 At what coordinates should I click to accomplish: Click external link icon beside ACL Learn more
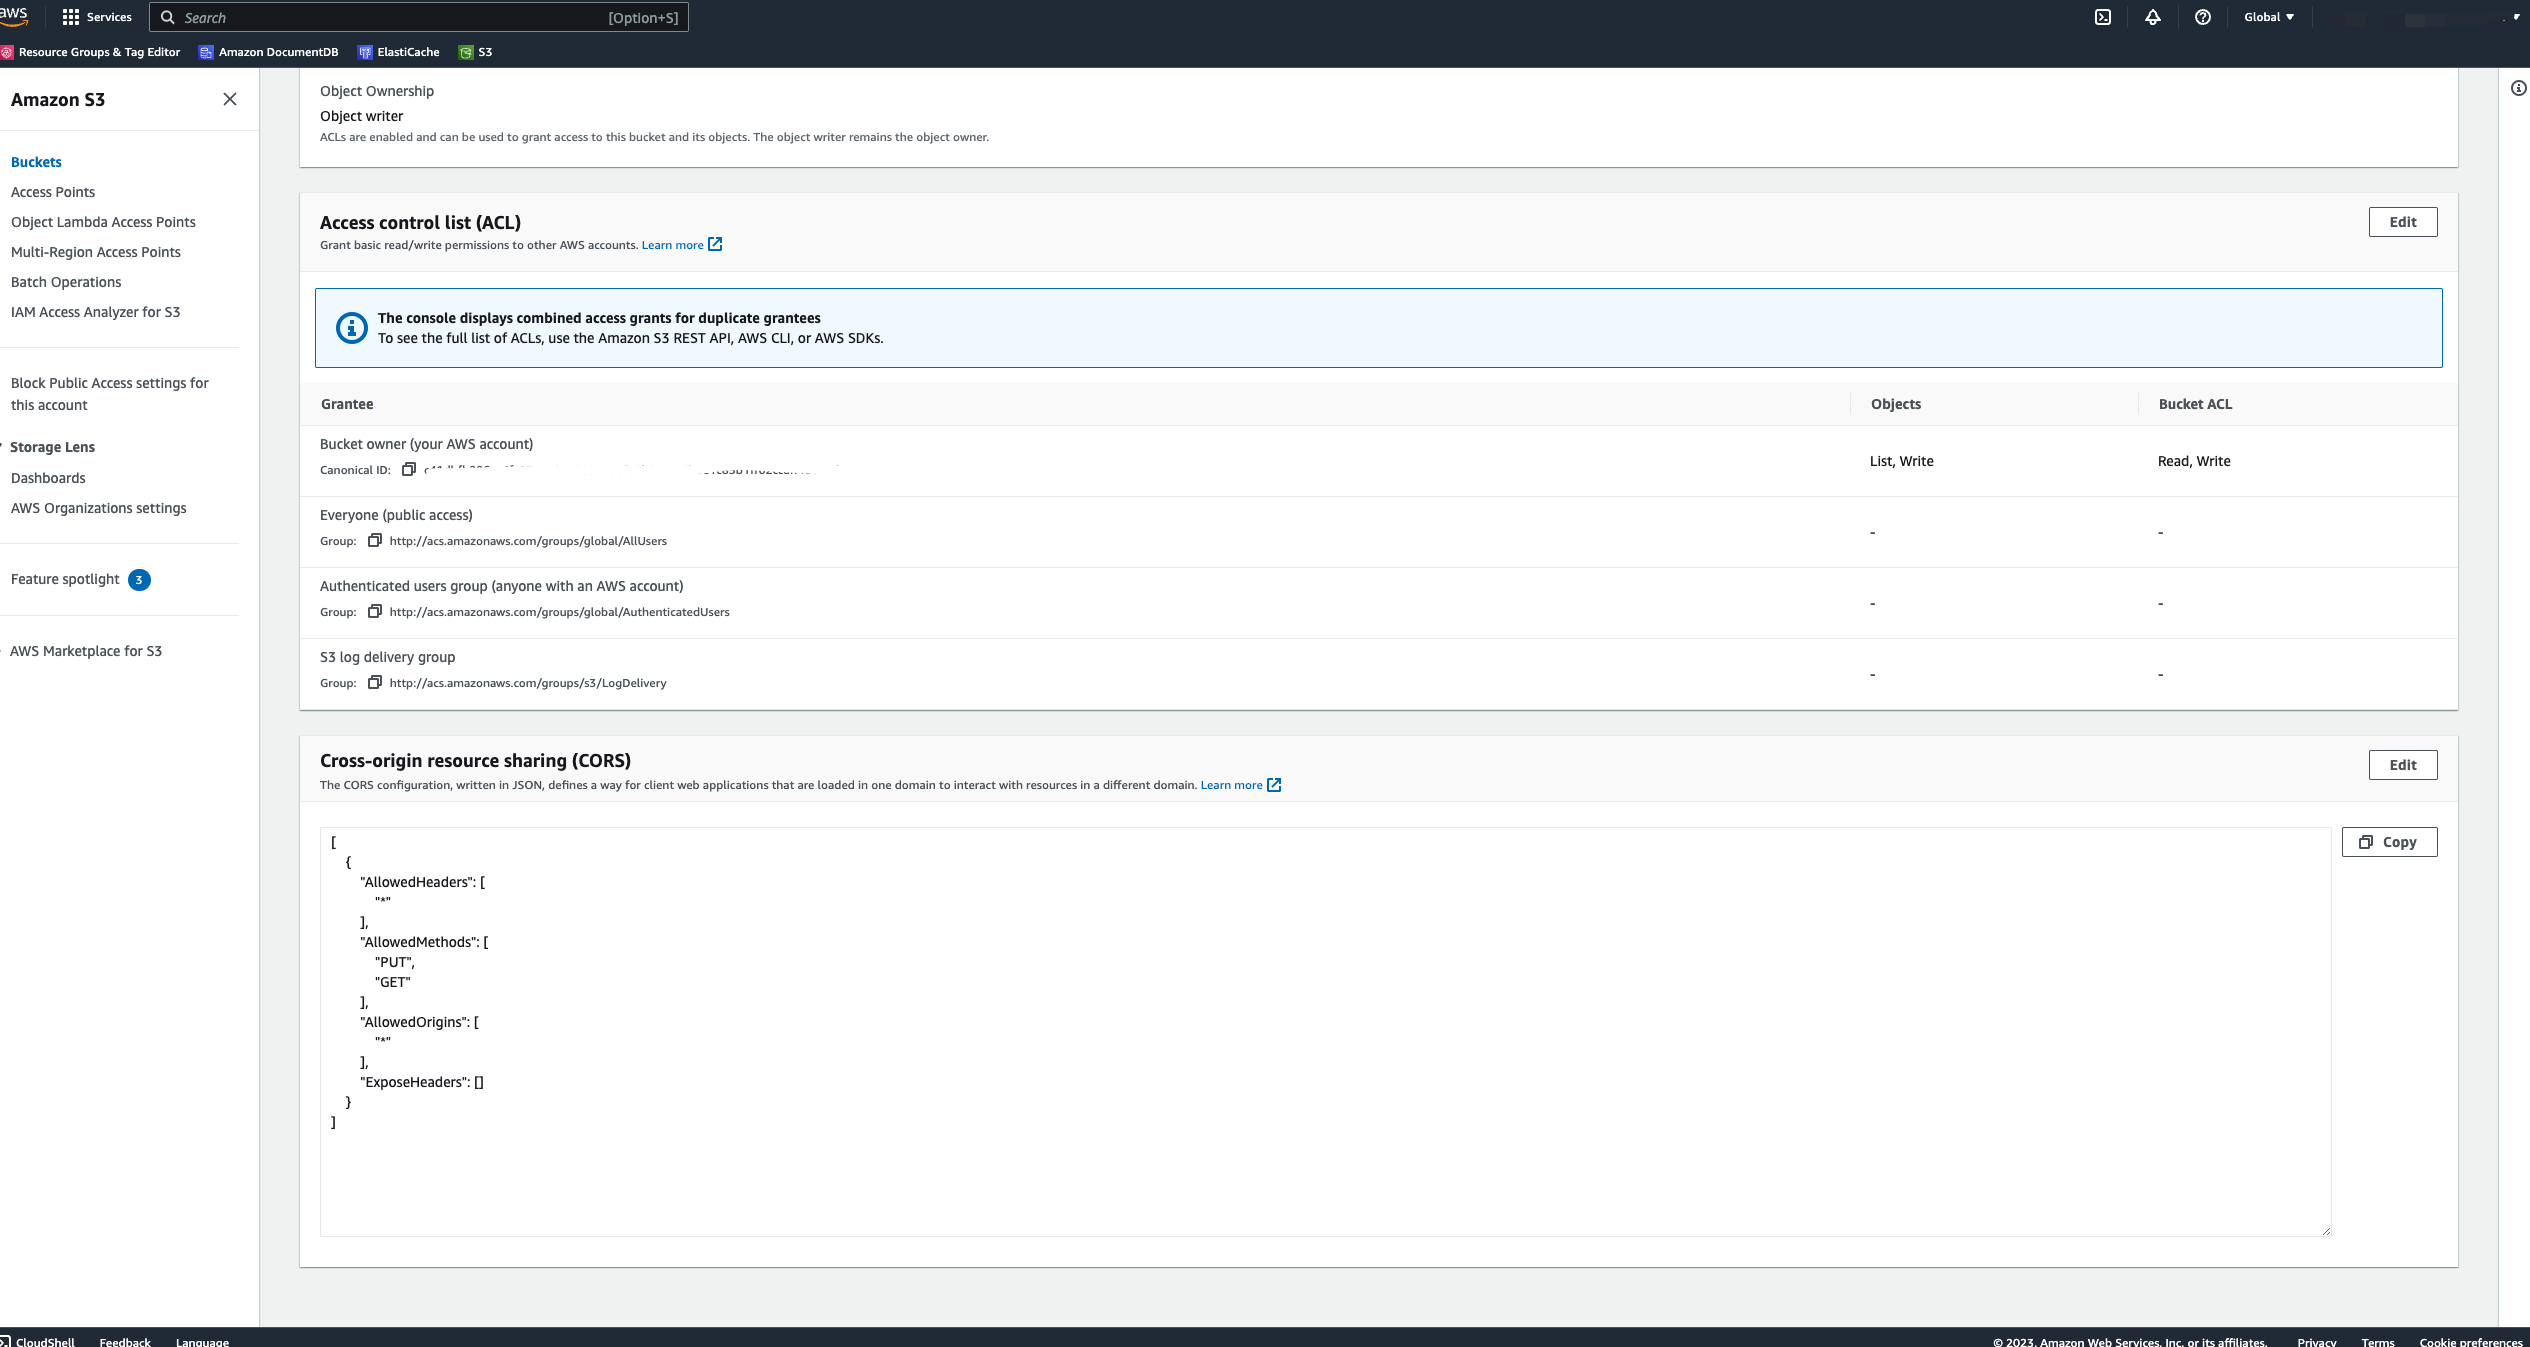(715, 244)
